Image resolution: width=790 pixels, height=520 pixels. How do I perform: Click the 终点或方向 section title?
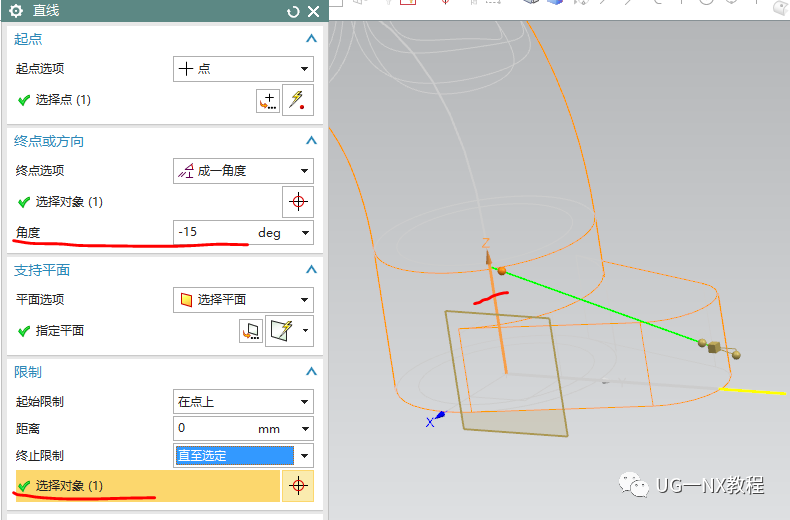tap(49, 141)
